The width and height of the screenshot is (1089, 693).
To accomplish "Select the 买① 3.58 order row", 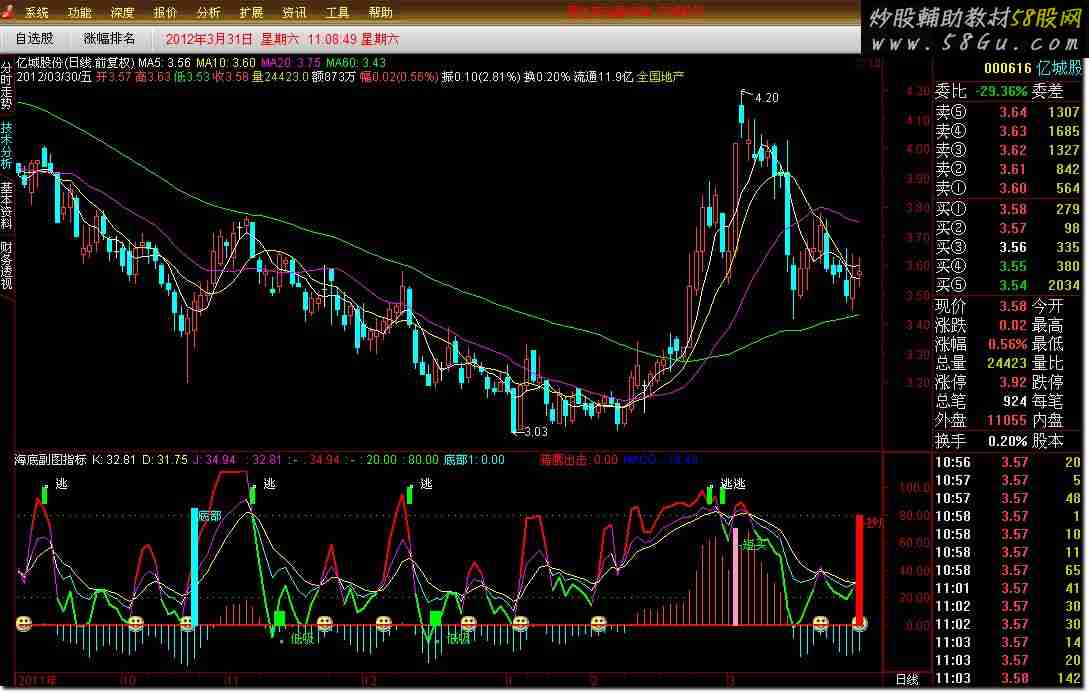I will pyautogui.click(x=1008, y=209).
